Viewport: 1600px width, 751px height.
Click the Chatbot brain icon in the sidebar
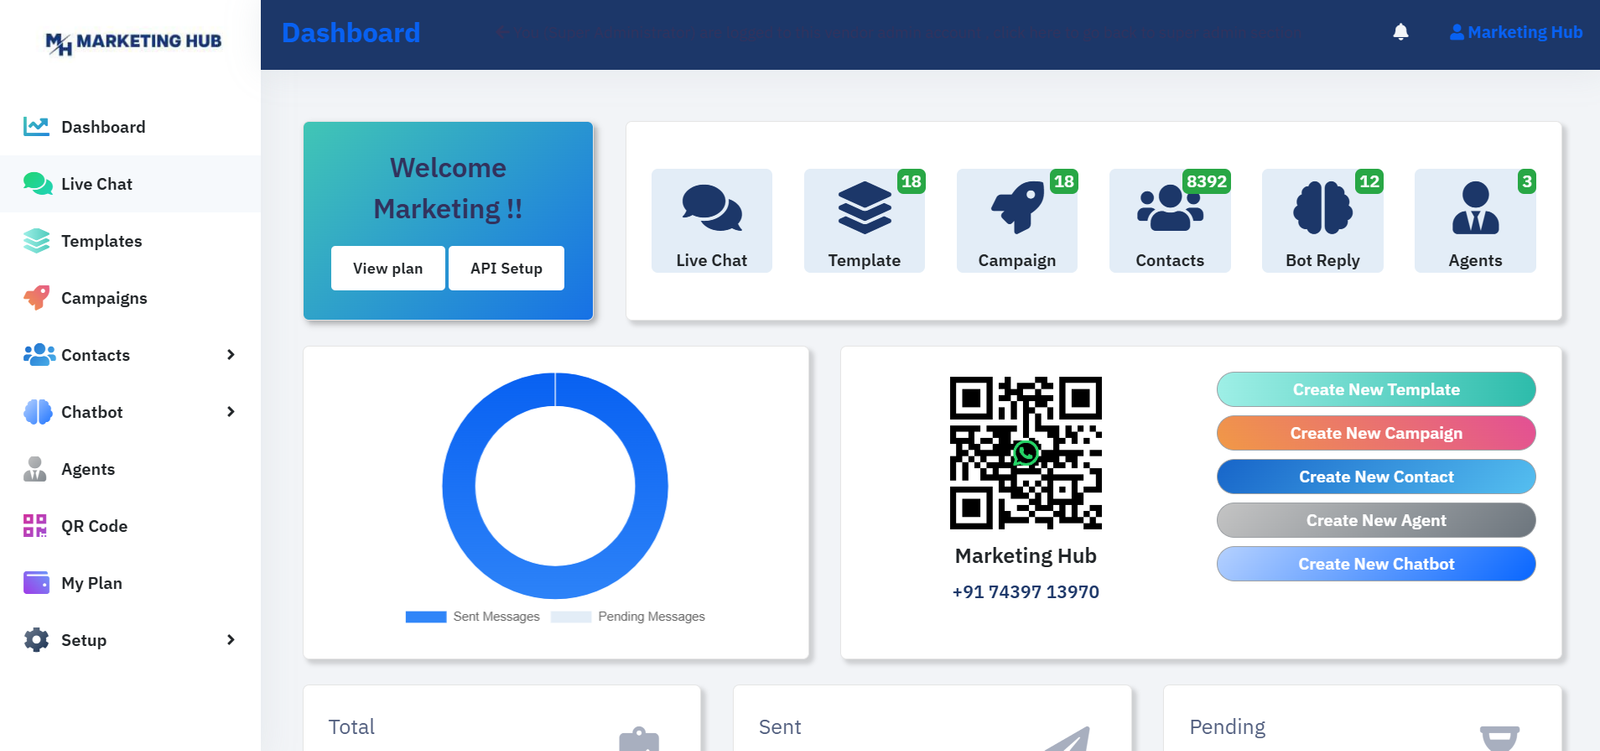(38, 411)
